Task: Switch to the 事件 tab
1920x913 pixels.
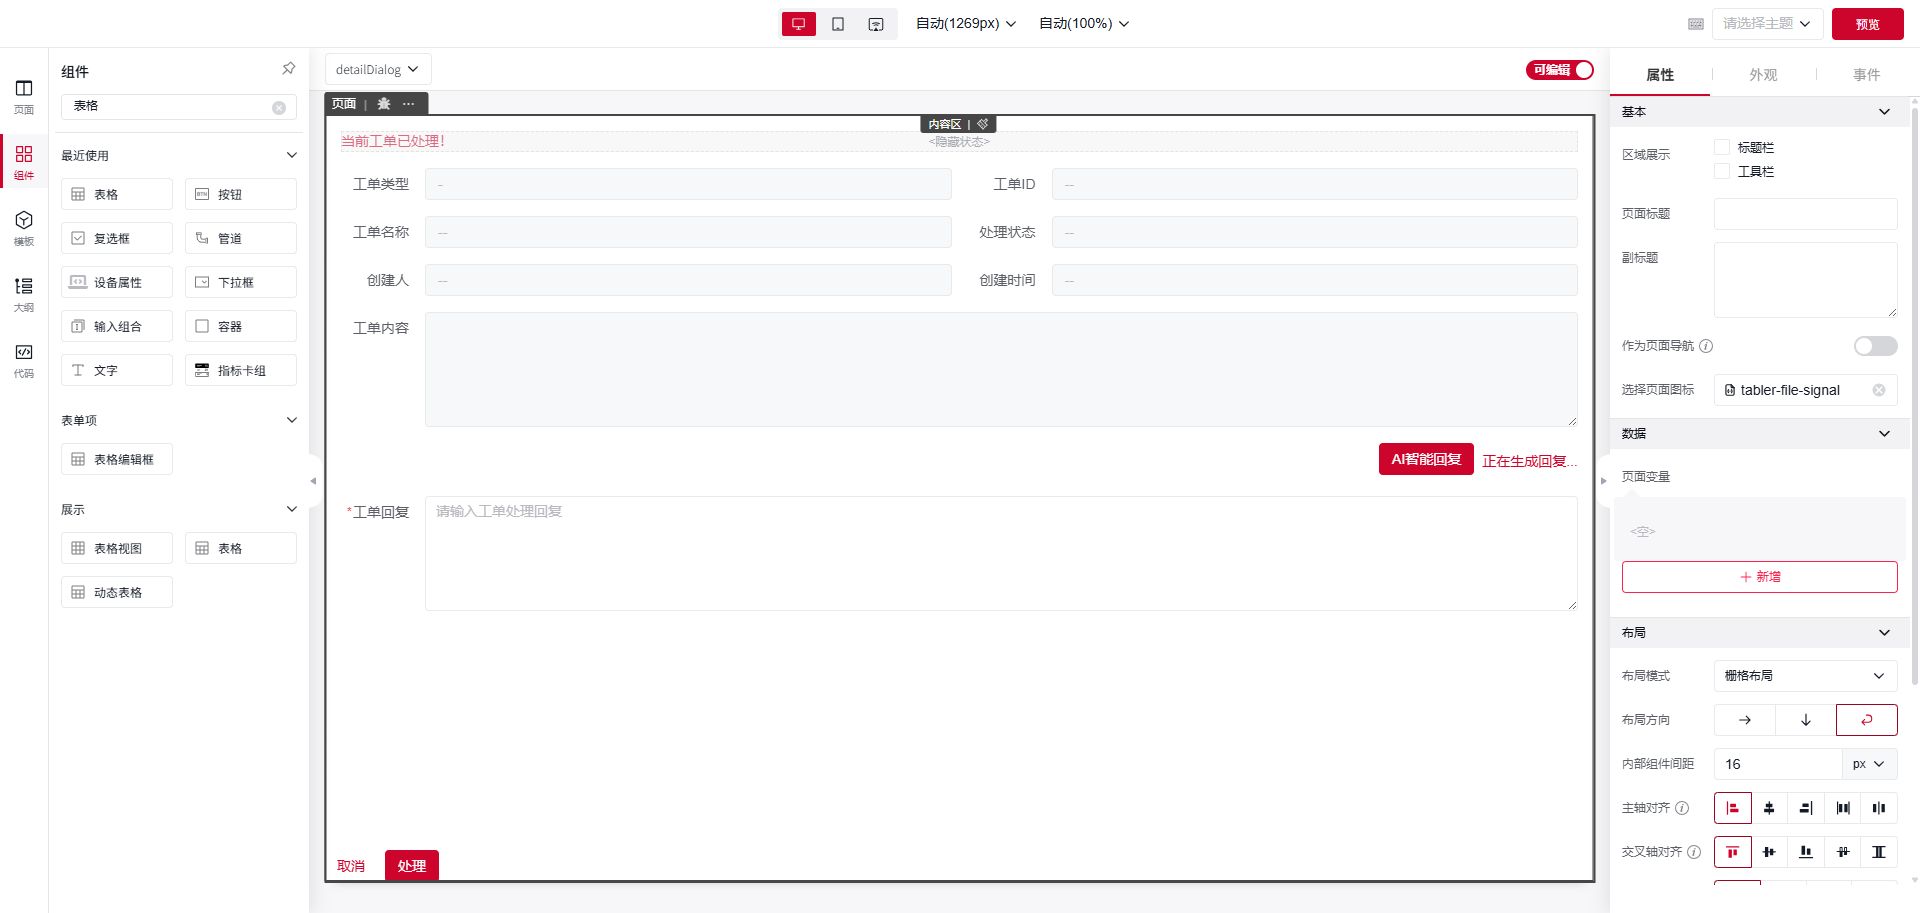Action: coord(1866,75)
